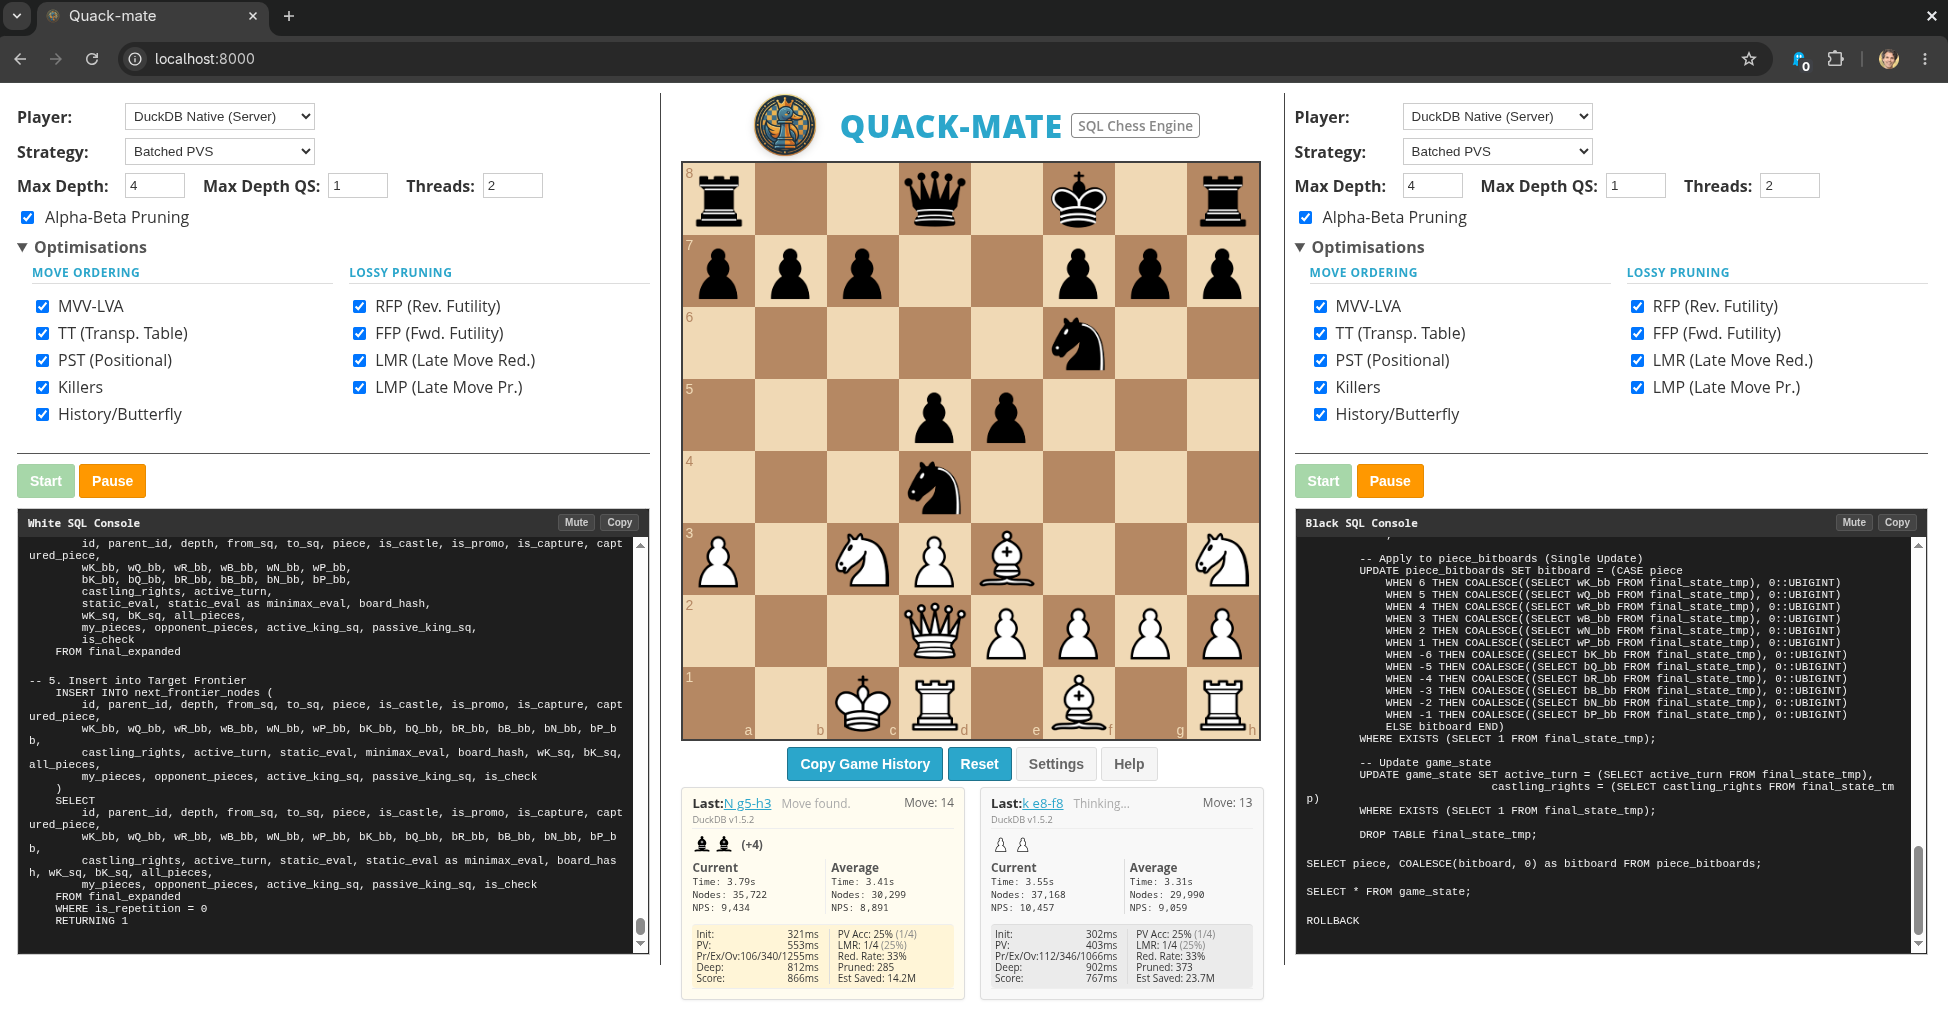Reset the chess game
Screen dimensions: 1948x1010
coord(979,764)
